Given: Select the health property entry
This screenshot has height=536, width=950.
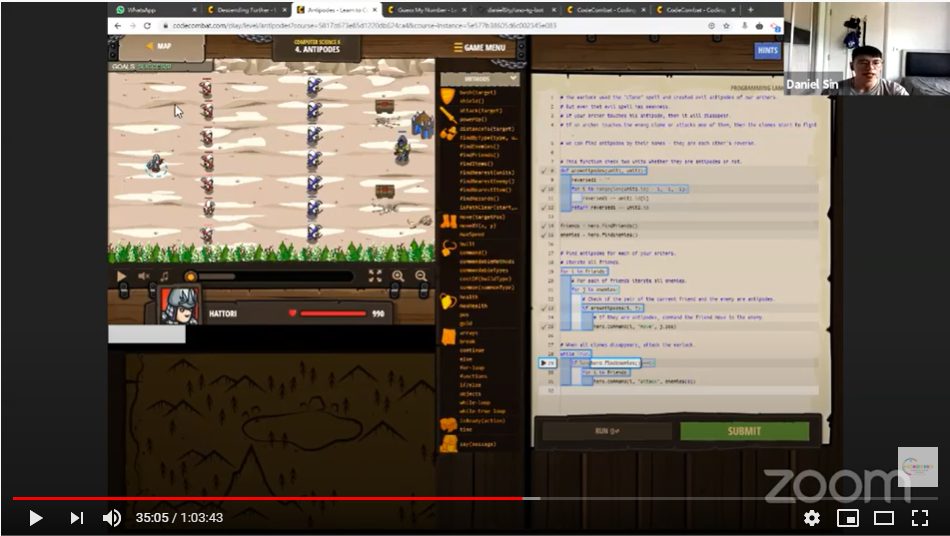Looking at the screenshot, I should coord(469,297).
